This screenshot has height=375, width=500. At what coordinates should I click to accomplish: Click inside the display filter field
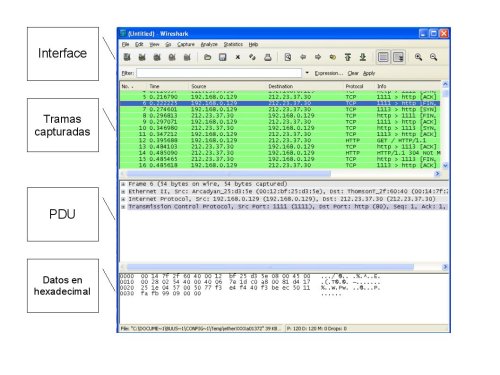[219, 73]
